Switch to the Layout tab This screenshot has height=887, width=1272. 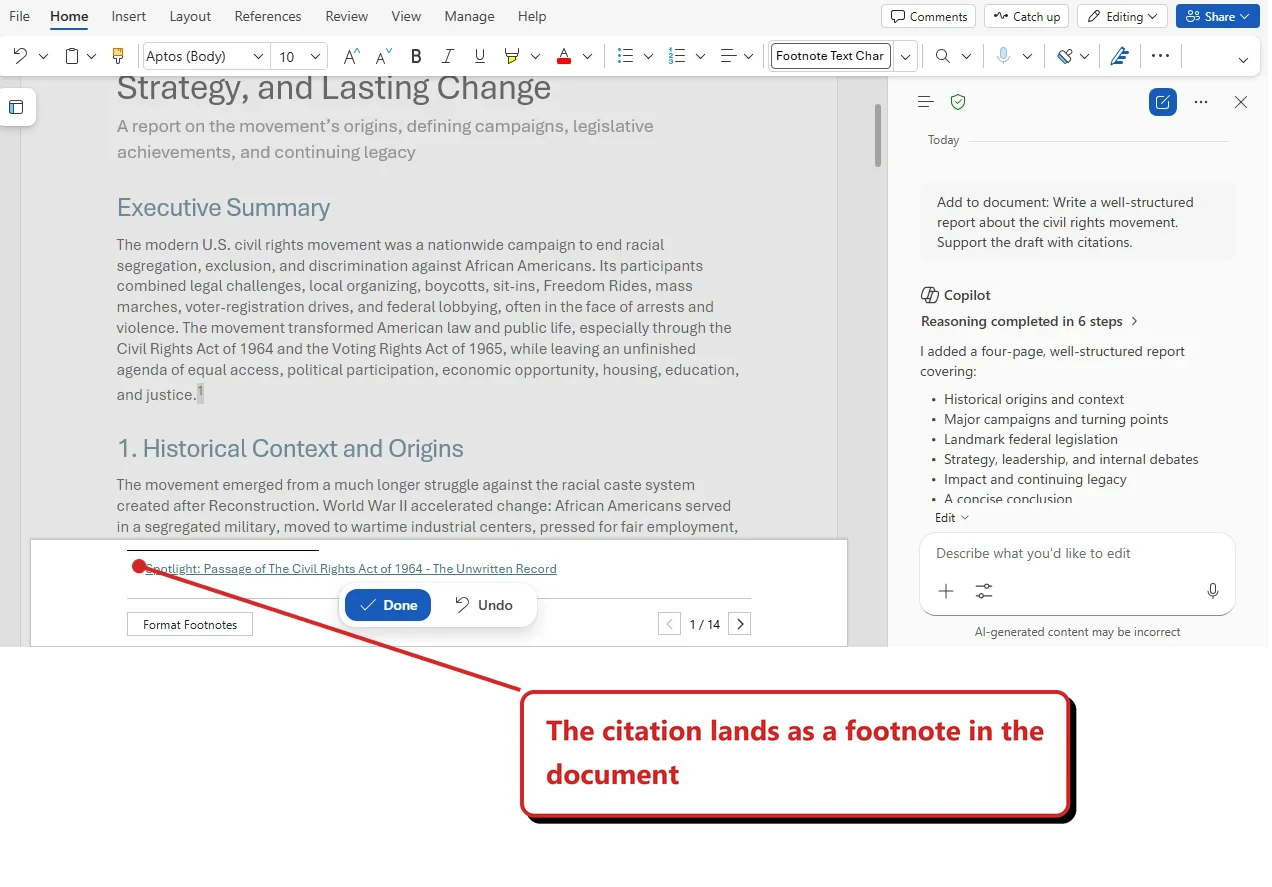[x=190, y=16]
